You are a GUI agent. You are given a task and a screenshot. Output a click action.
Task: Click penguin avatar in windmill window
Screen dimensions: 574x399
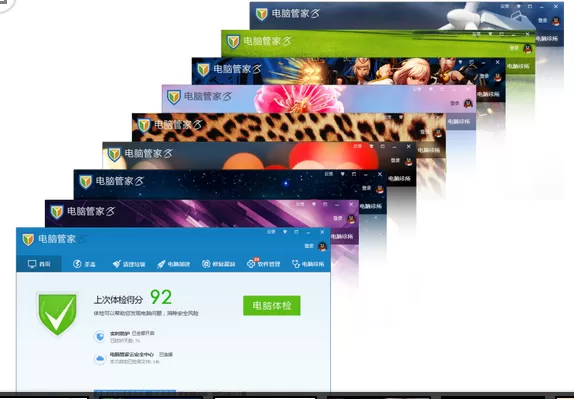[x=556, y=21]
